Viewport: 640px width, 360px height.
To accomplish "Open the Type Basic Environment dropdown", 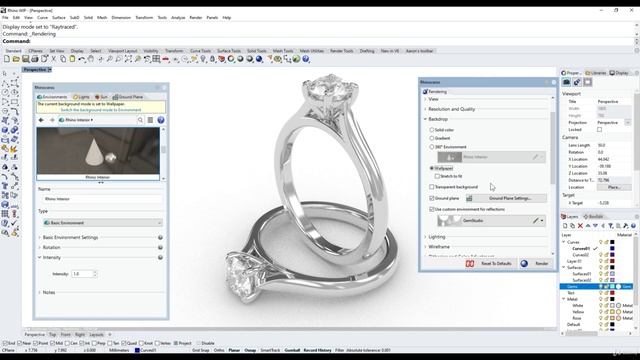I will click(103, 223).
